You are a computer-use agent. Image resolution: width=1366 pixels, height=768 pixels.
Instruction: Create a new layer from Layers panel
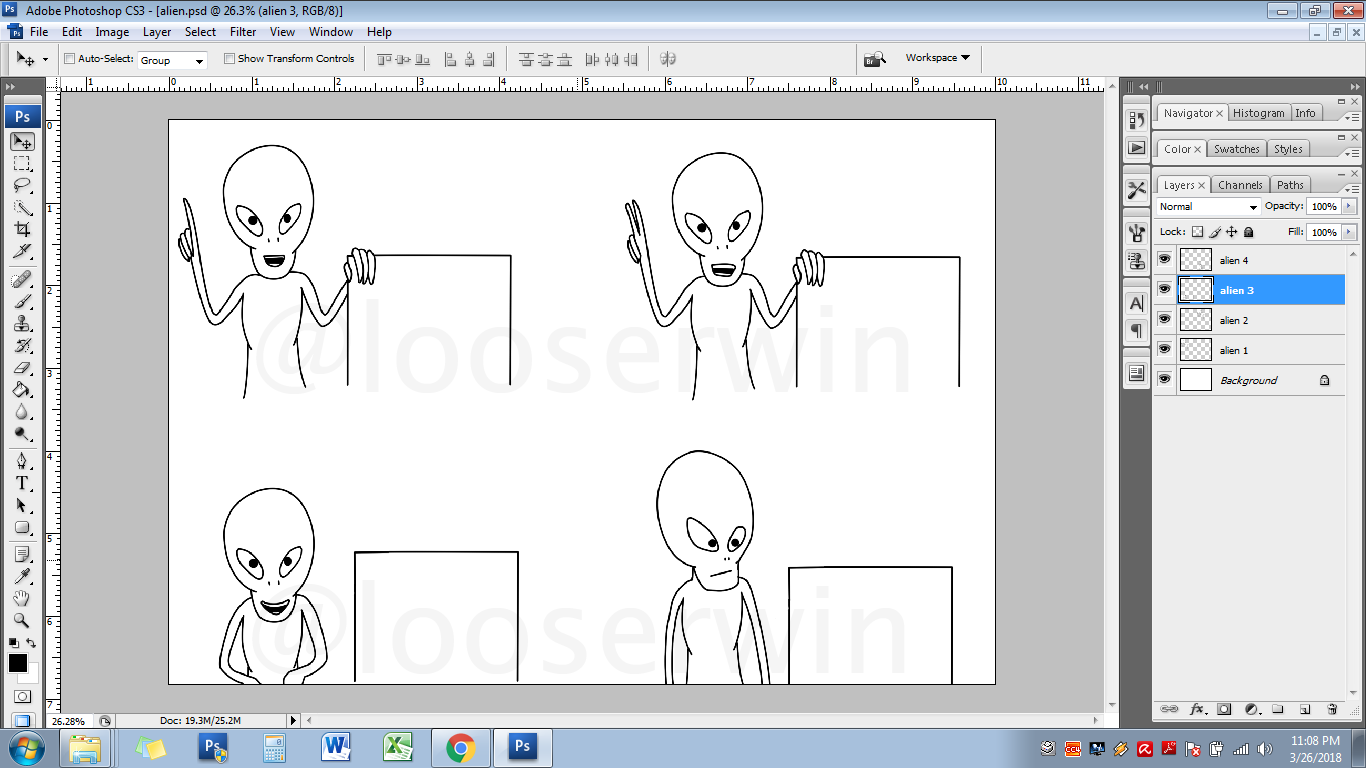1305,709
